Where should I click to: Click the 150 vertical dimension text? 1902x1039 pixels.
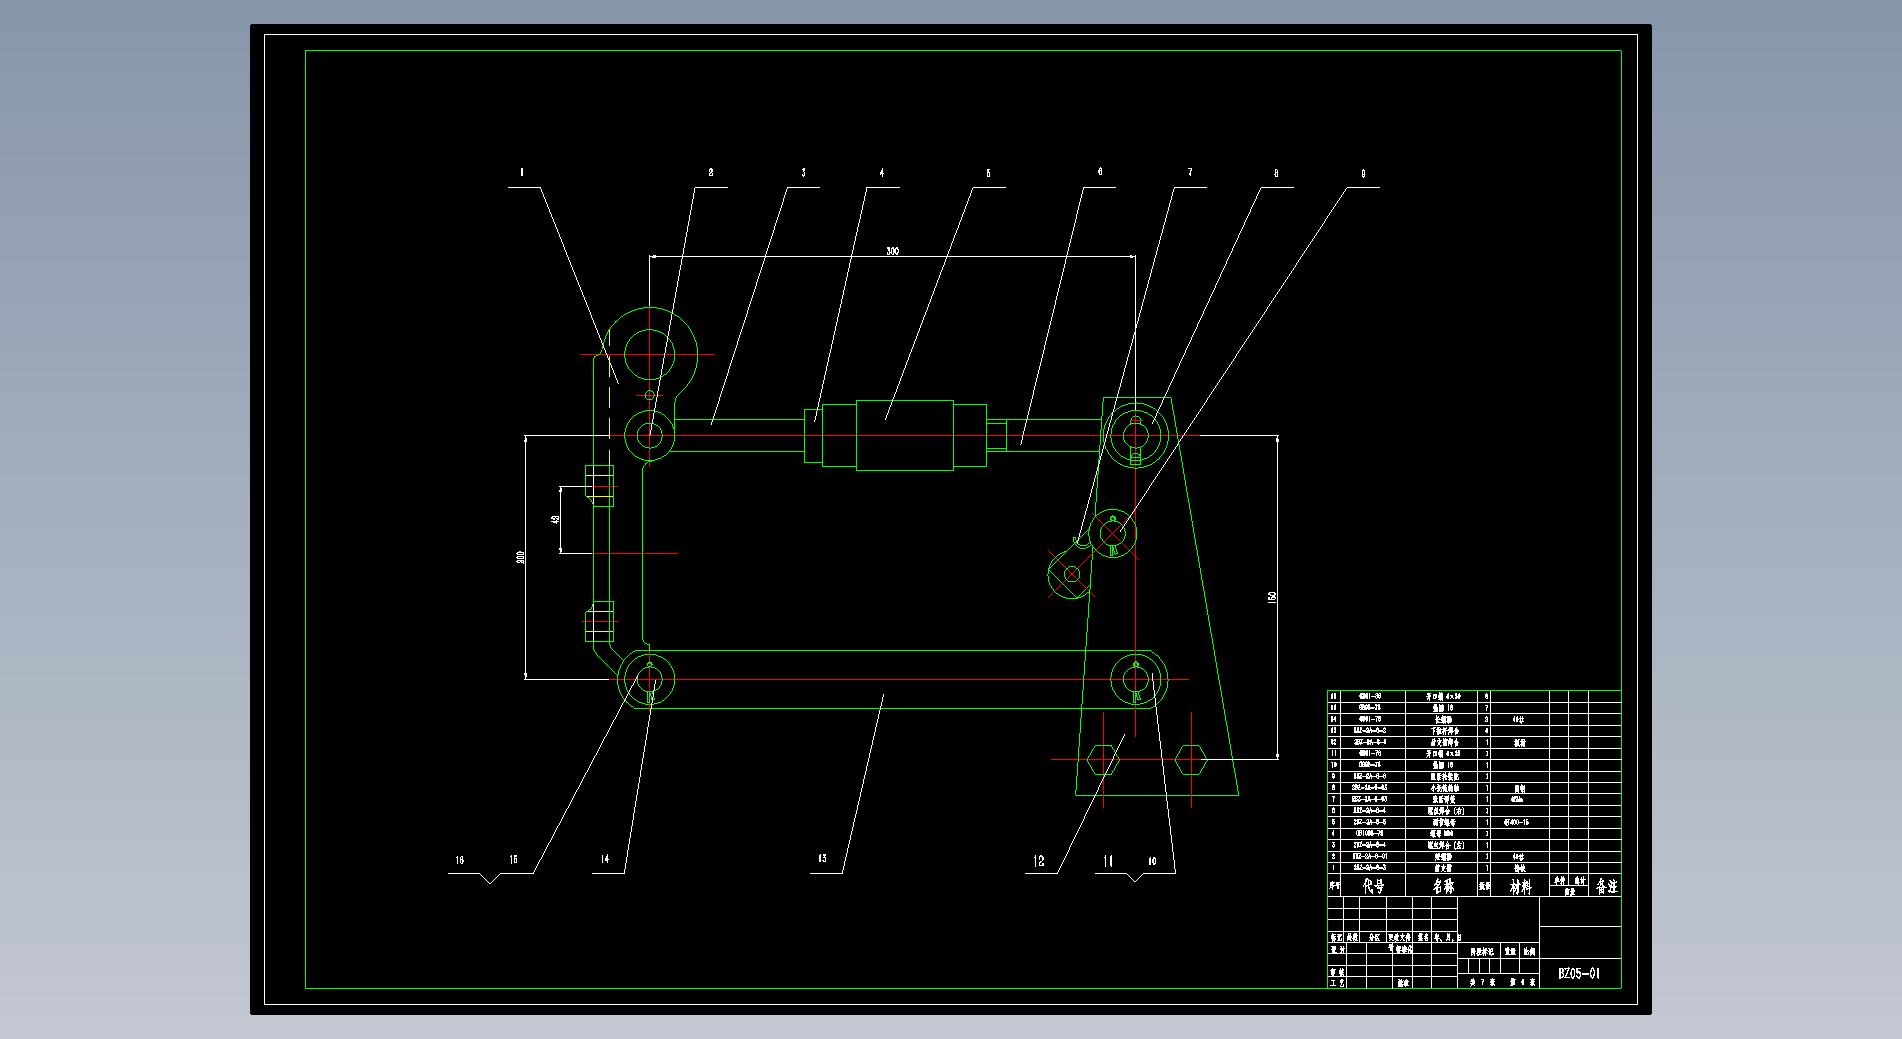(1272, 597)
